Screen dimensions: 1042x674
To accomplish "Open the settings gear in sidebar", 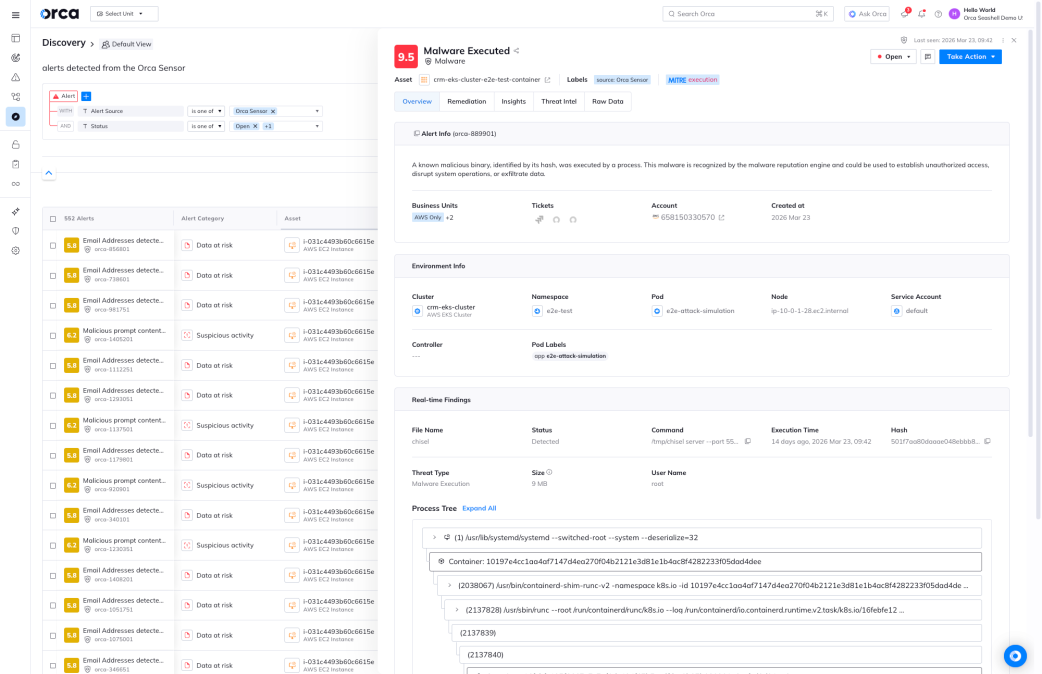I will (15, 251).
